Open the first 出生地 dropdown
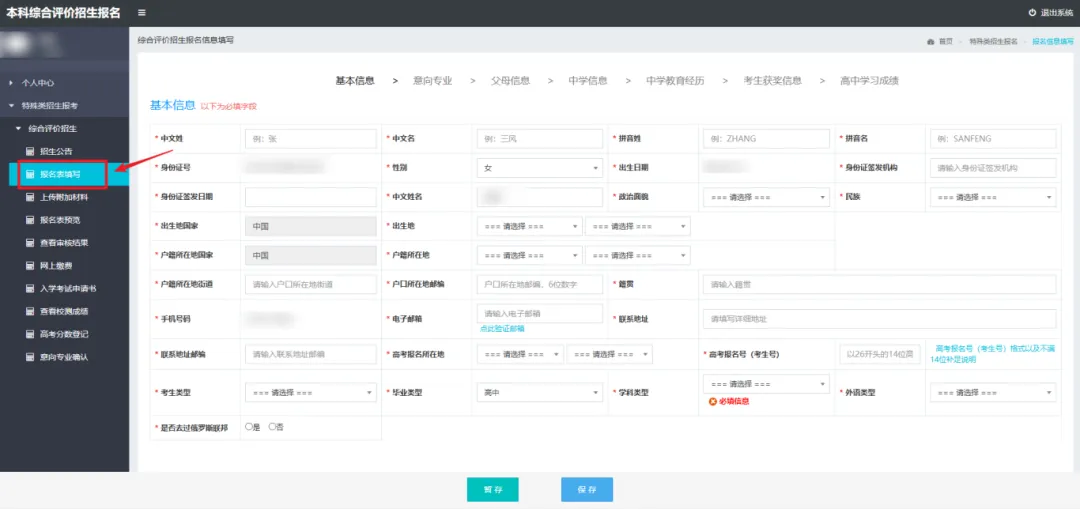Viewport: 1080px width, 509px height. (530, 226)
